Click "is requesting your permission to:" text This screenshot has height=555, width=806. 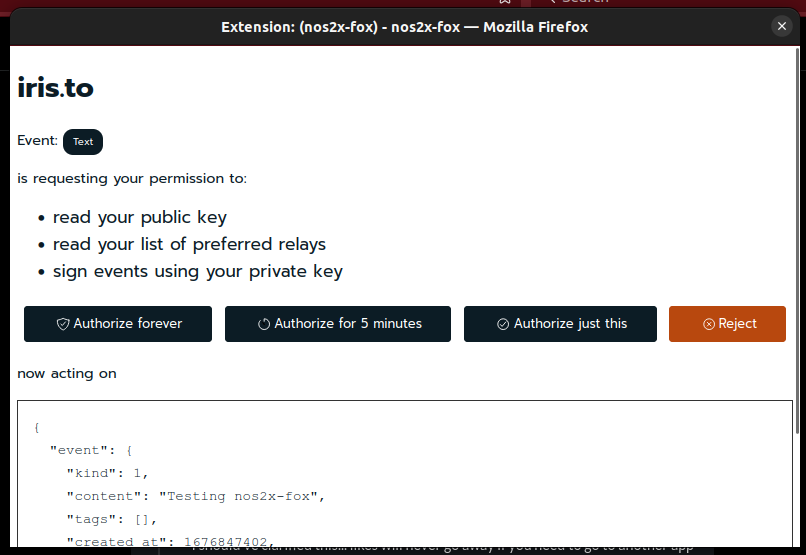tap(132, 179)
